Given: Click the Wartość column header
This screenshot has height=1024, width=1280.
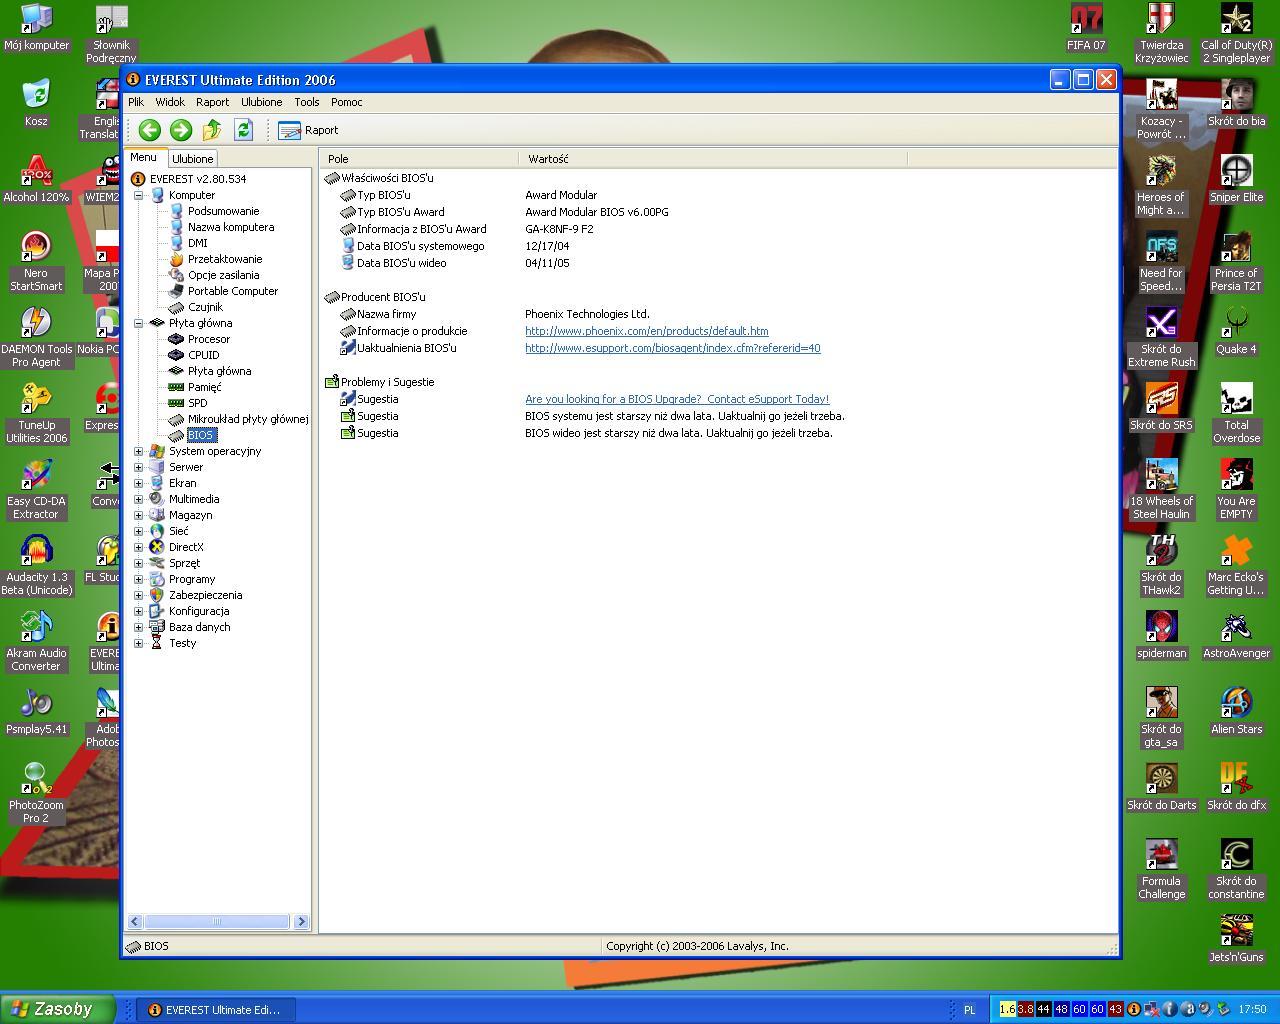Looking at the screenshot, I should click(x=713, y=158).
